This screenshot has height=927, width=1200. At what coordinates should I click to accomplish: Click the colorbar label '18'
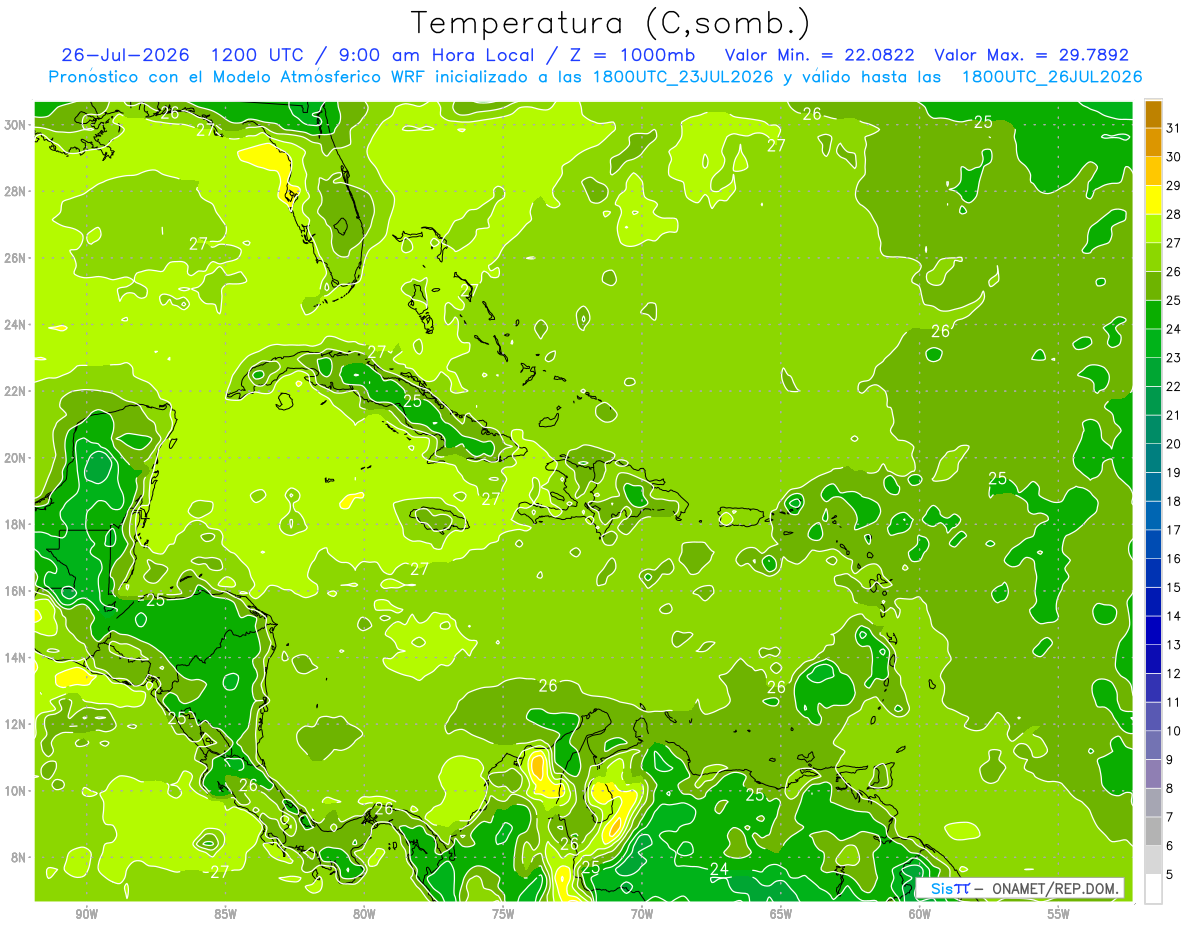click(1174, 501)
